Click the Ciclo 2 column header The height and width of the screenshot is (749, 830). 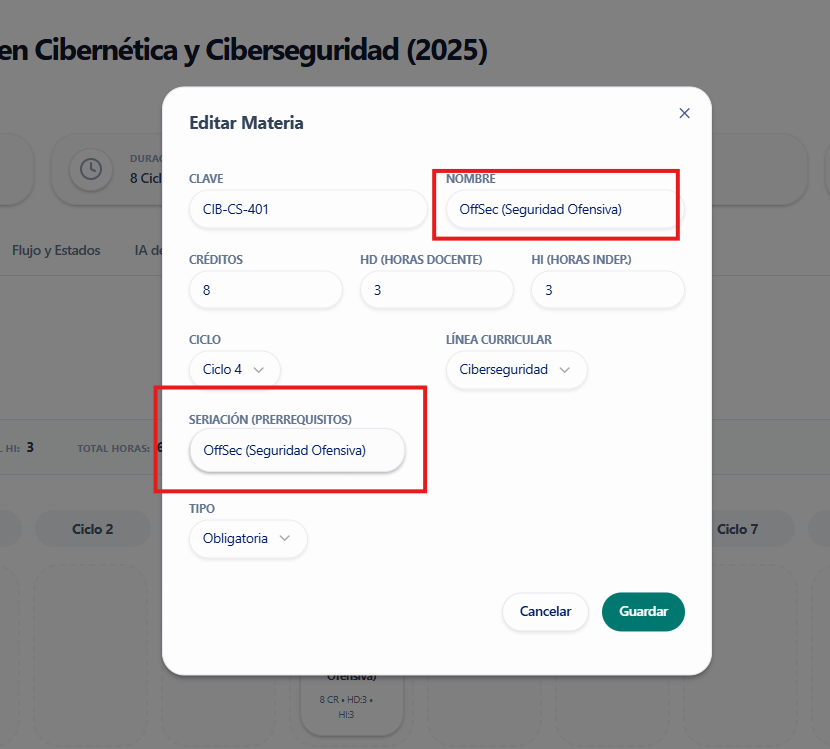92,529
